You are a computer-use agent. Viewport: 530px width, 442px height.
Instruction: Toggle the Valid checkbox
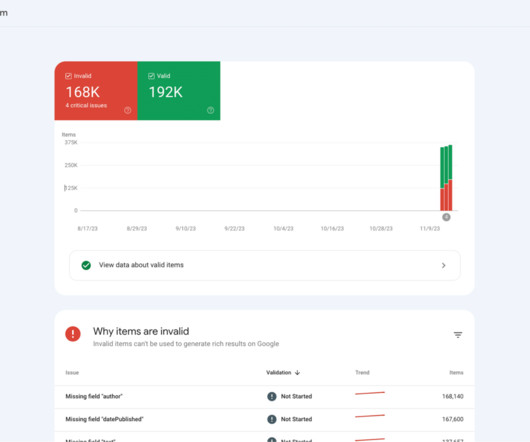point(151,76)
